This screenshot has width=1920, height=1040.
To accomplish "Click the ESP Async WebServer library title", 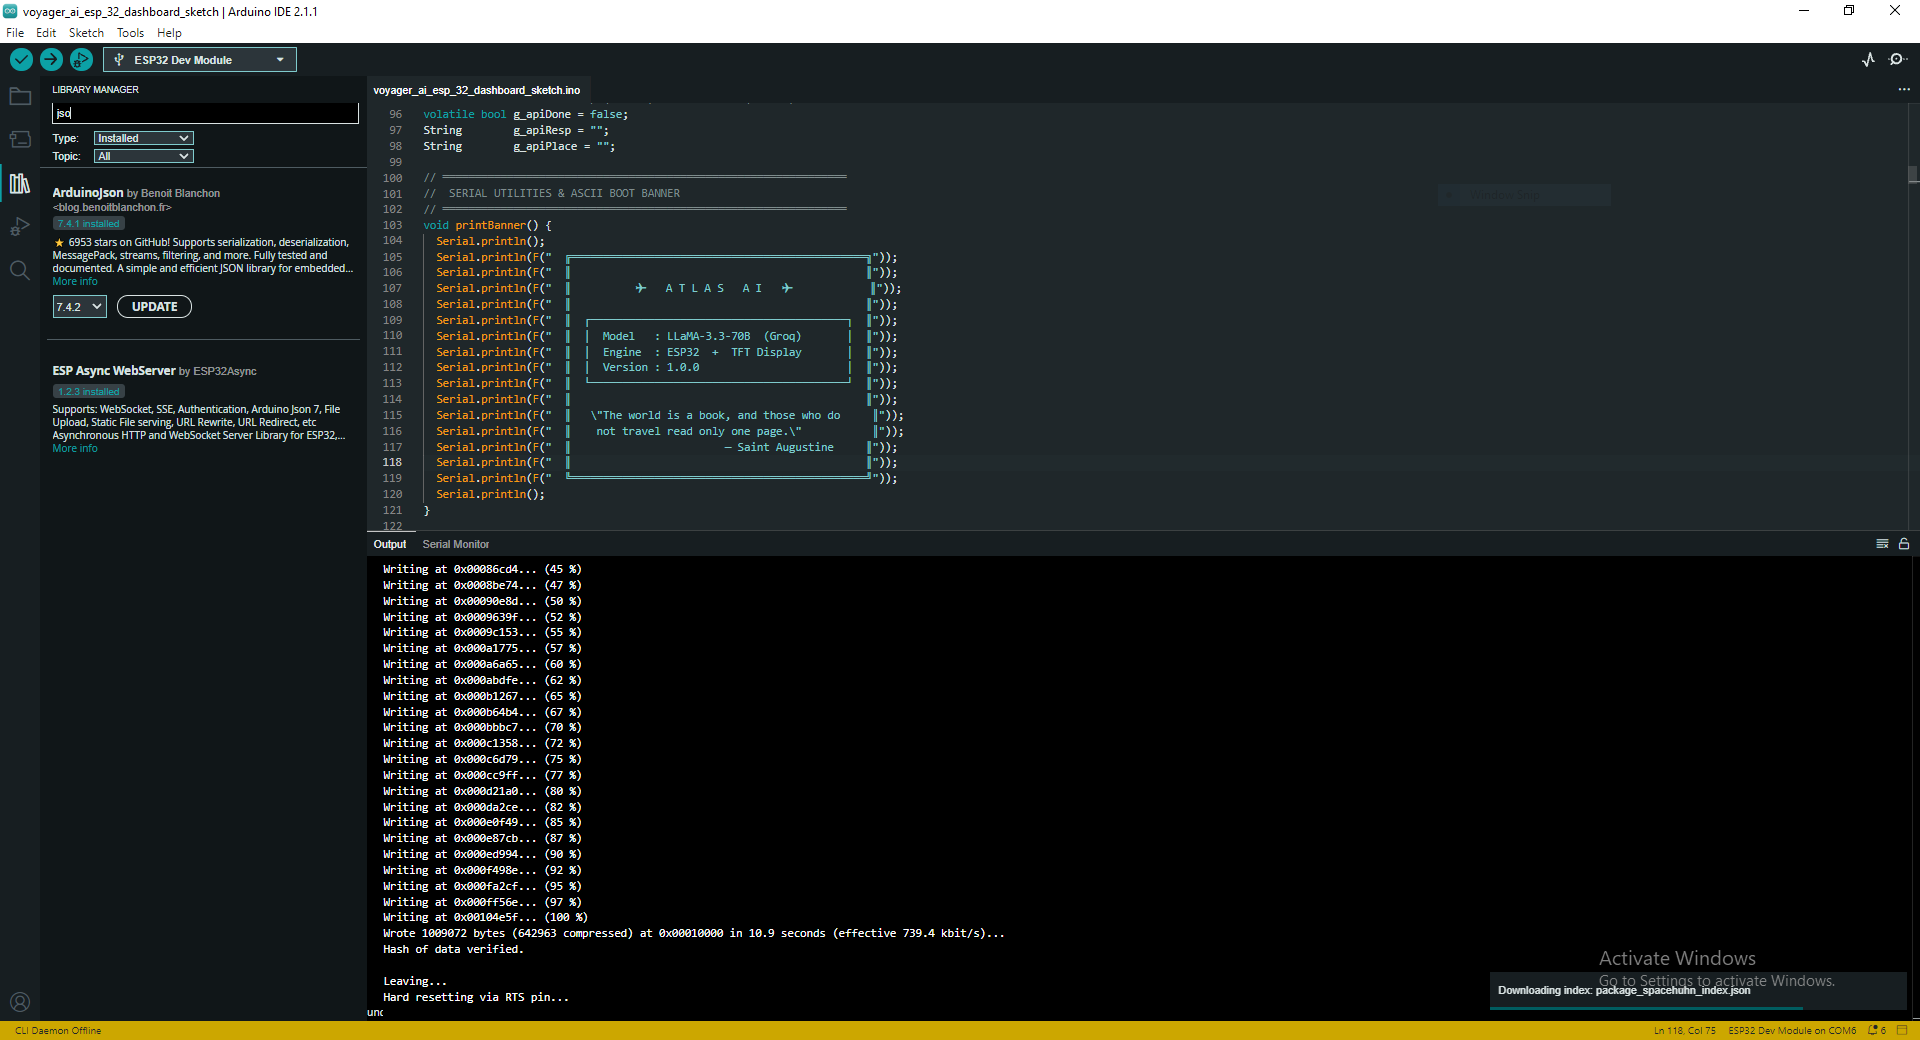I will [x=114, y=371].
